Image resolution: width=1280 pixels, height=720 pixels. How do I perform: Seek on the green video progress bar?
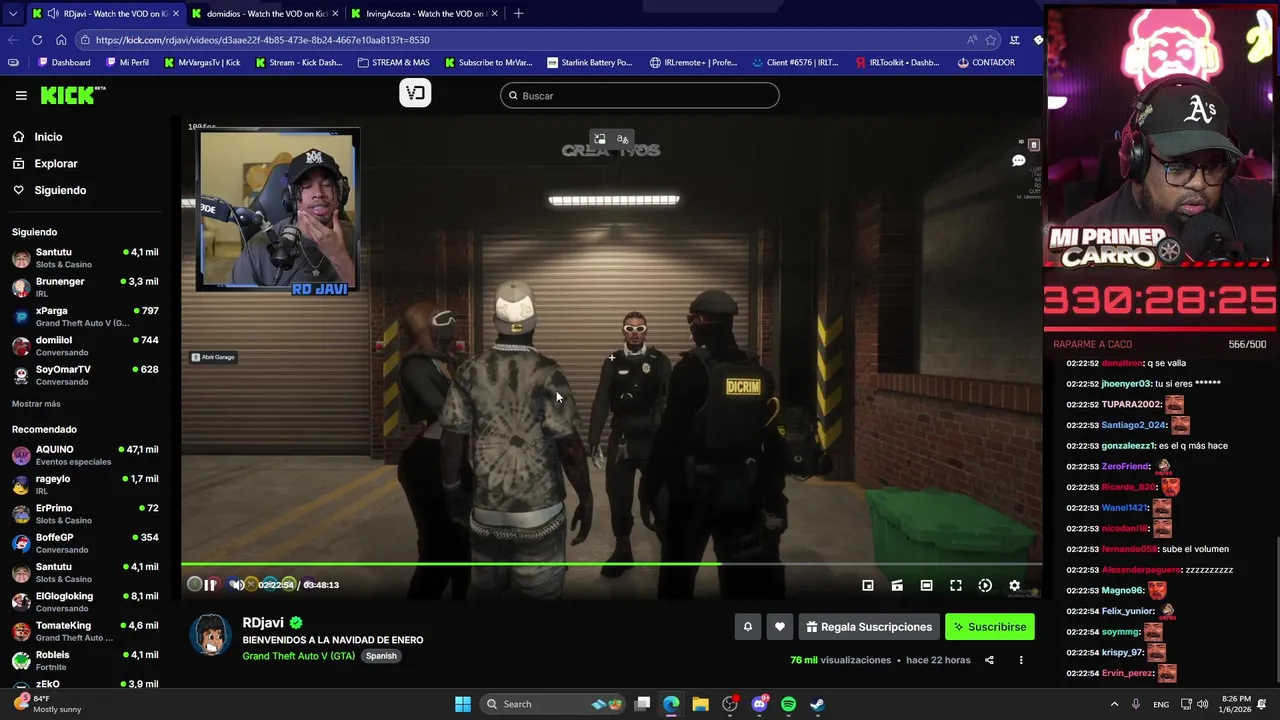coord(611,564)
